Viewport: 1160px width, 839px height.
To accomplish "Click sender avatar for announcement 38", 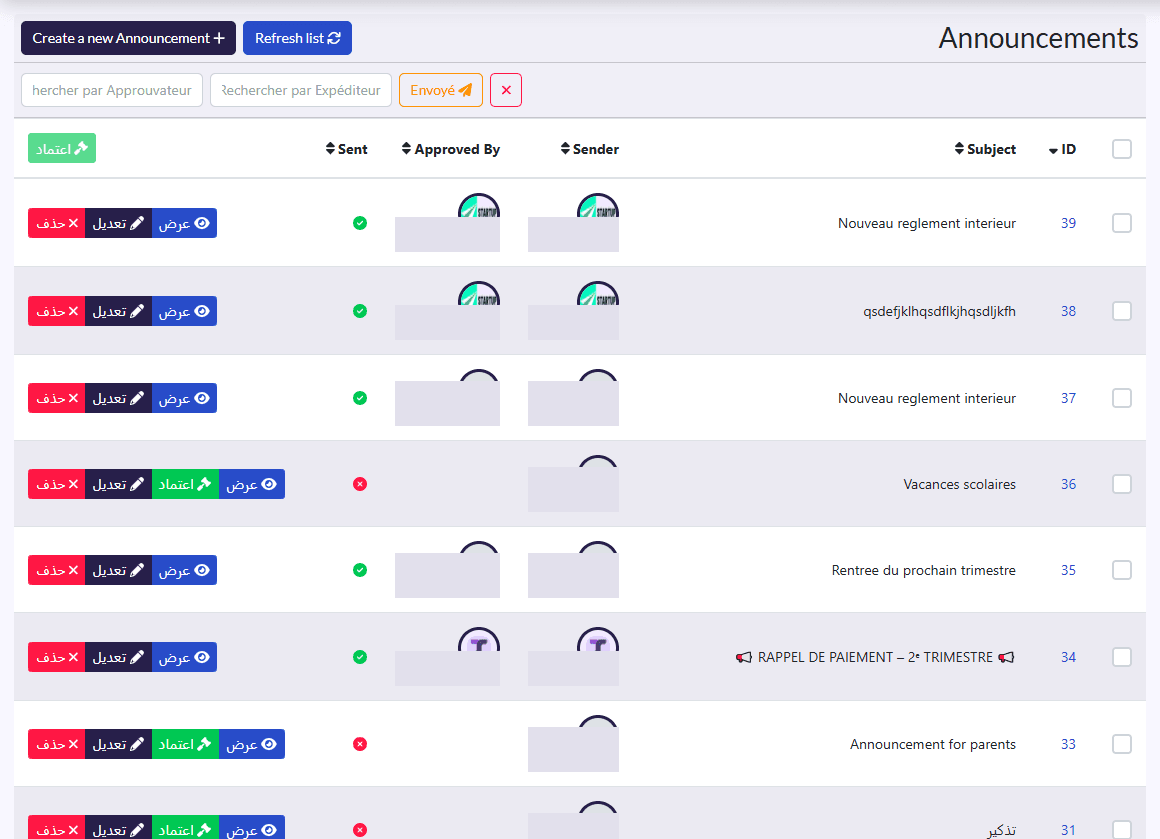I will pyautogui.click(x=598, y=294).
